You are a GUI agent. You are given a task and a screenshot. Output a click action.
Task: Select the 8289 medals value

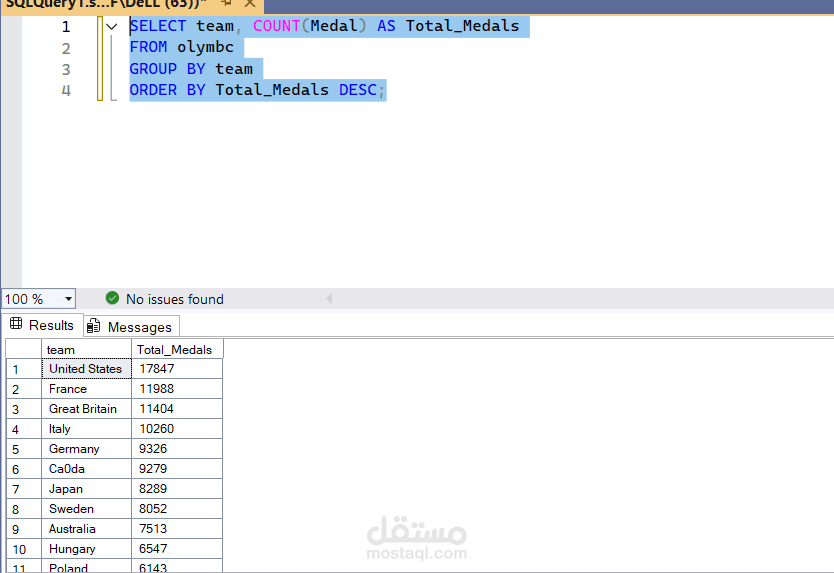[x=177, y=489]
